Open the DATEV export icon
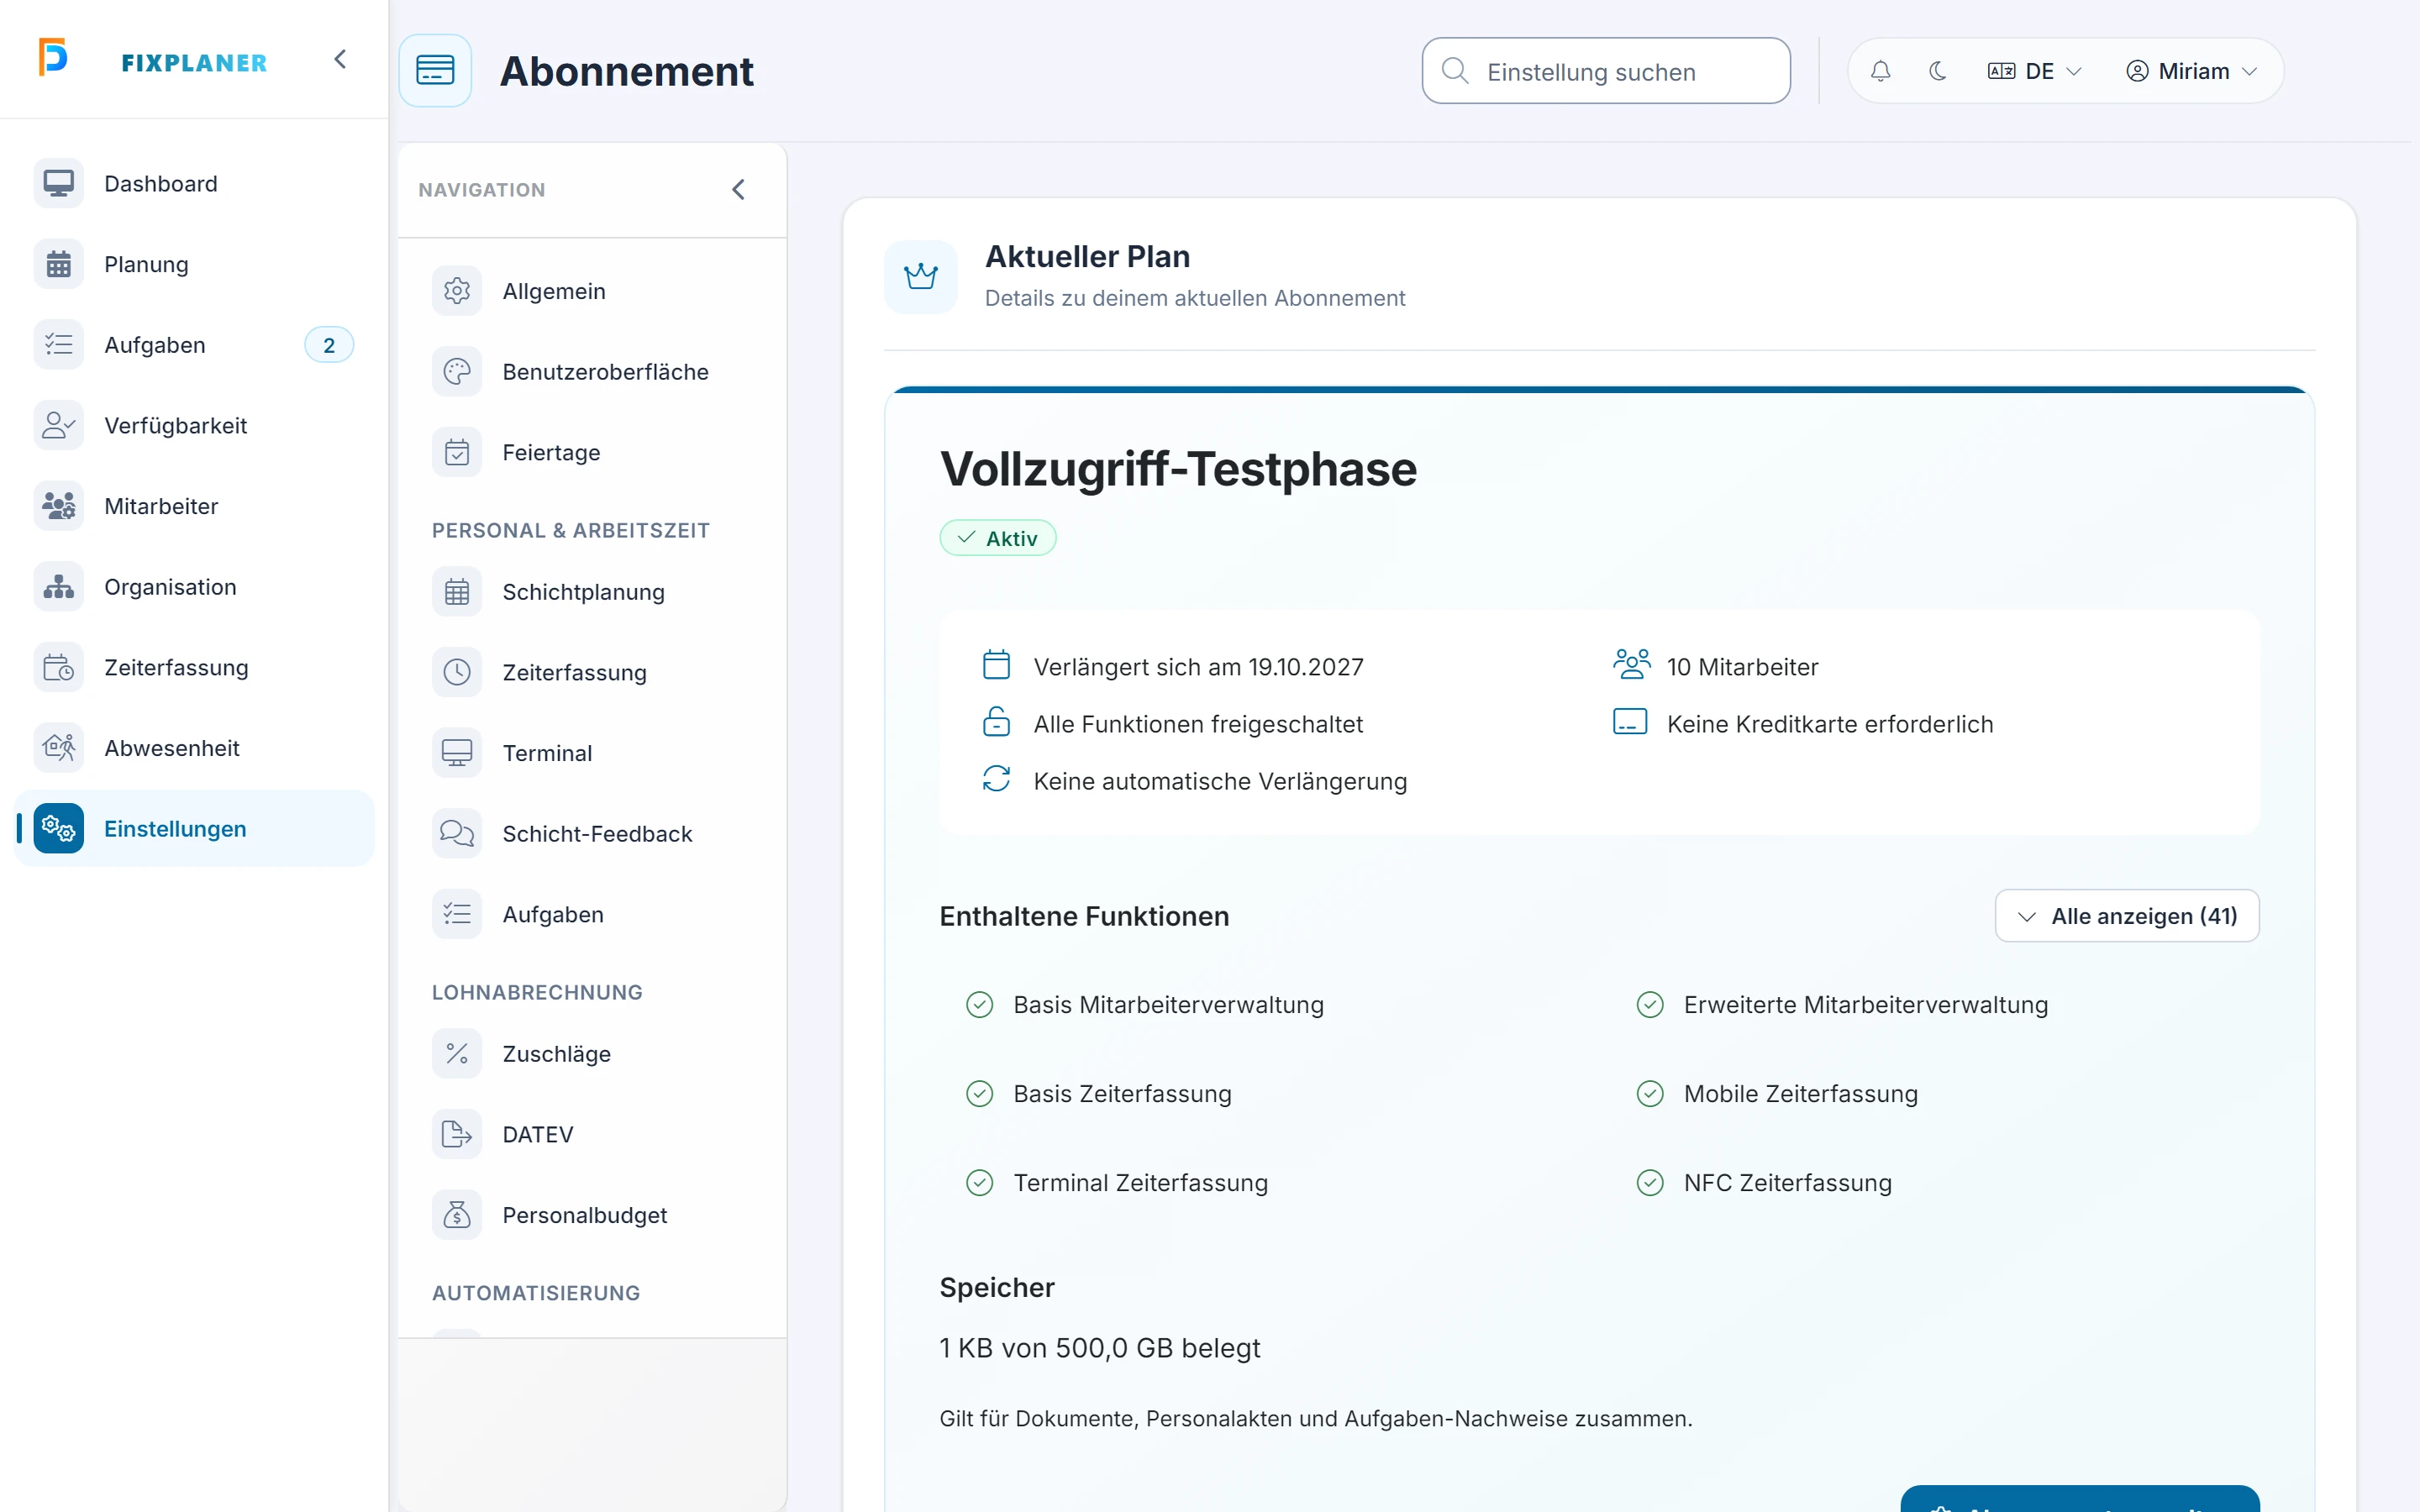This screenshot has width=2420, height=1512. (457, 1135)
